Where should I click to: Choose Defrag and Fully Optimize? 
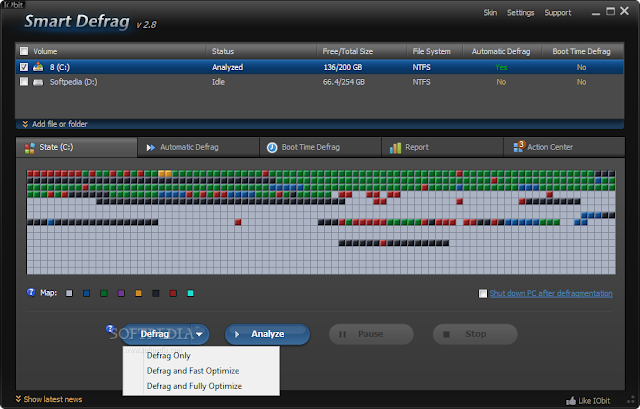point(194,386)
